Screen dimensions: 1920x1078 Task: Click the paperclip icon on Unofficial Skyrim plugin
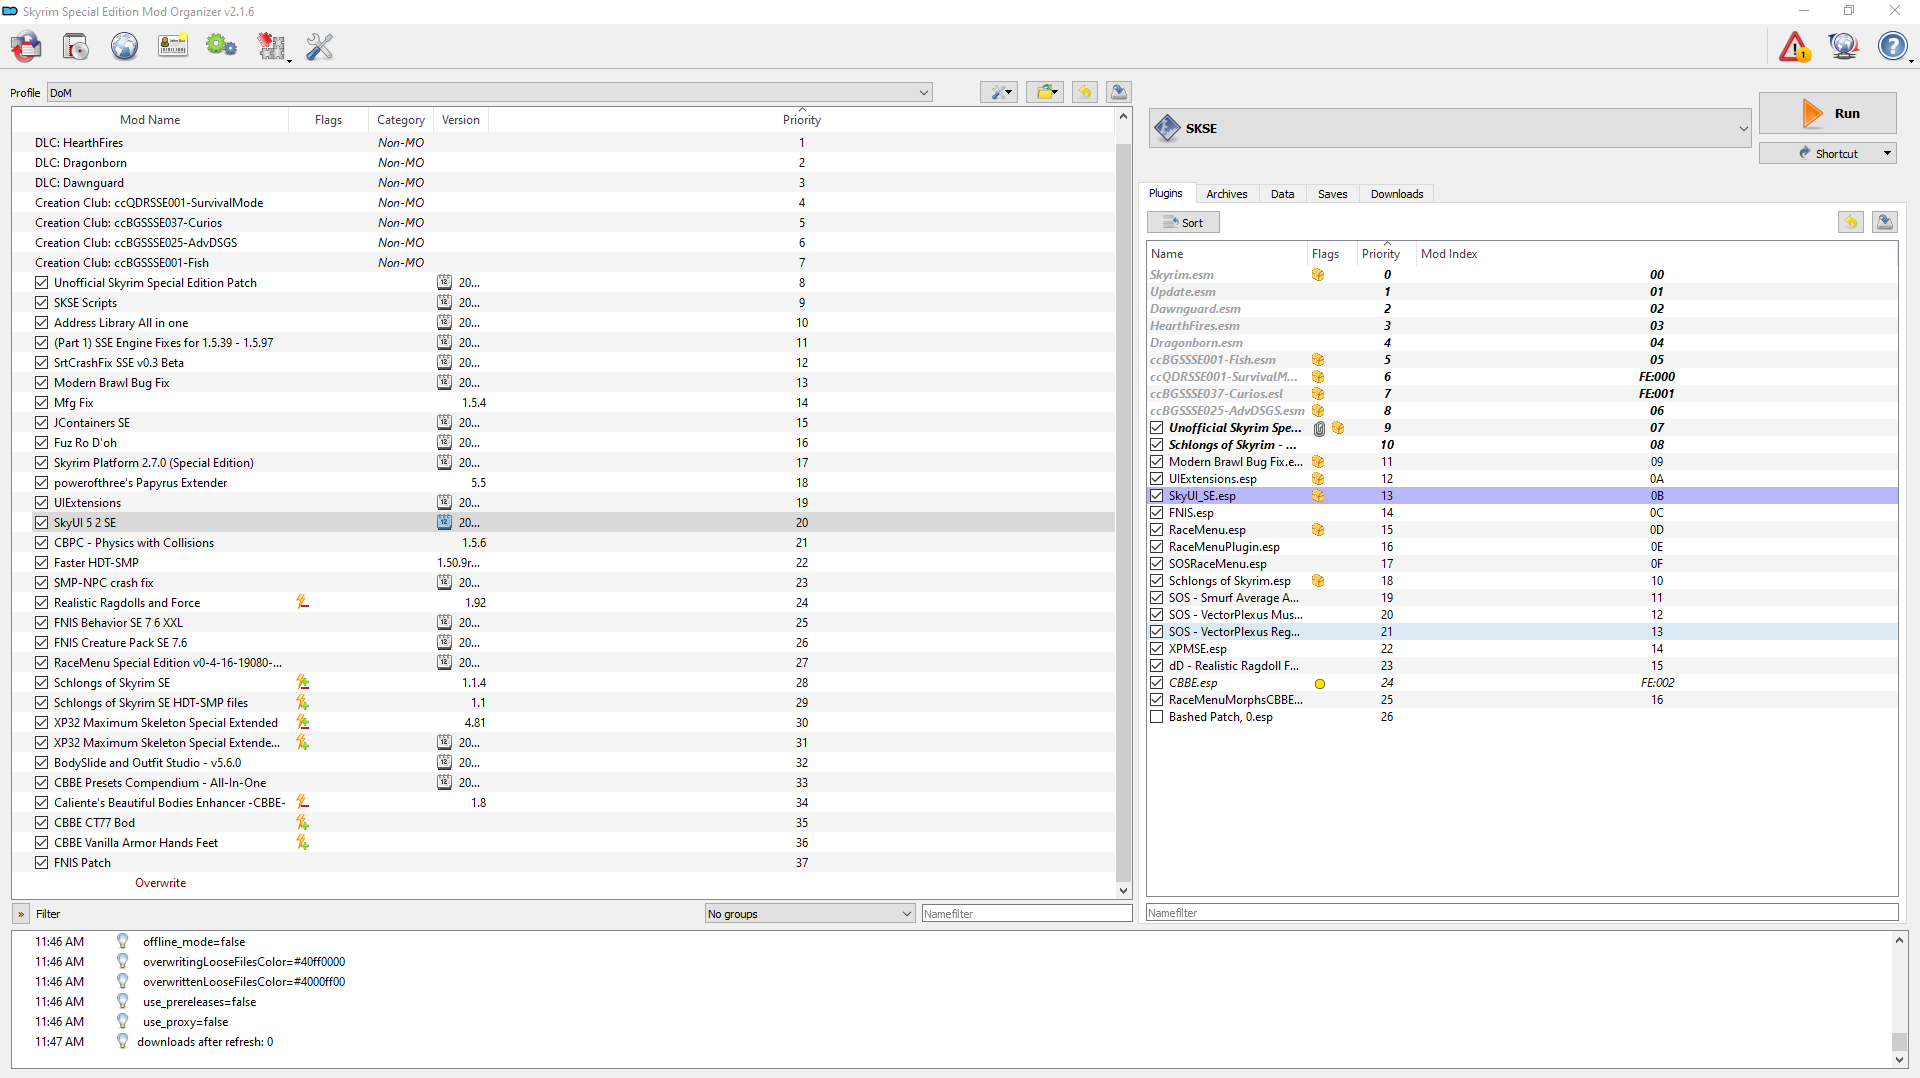(x=1319, y=428)
